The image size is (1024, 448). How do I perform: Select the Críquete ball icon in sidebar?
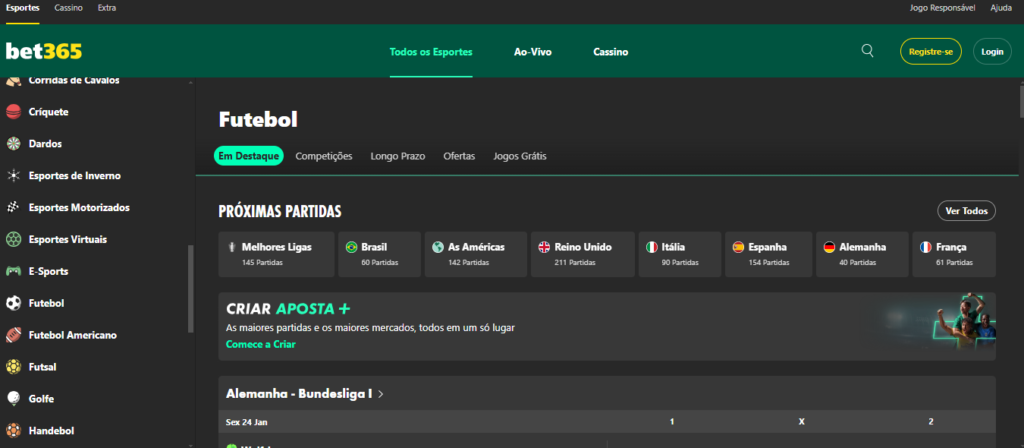point(14,112)
